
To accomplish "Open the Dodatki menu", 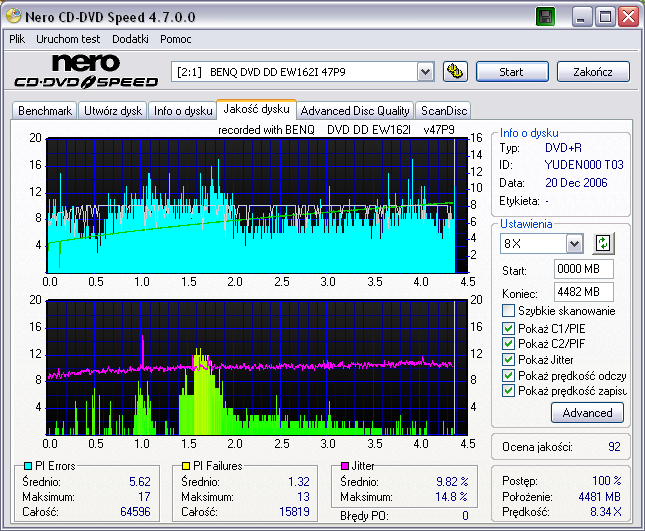I will tap(130, 39).
